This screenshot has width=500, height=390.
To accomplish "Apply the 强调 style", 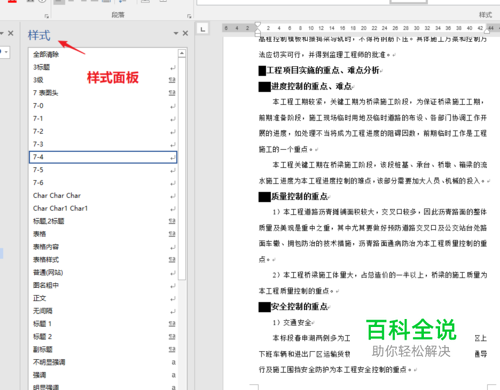I will [103, 375].
